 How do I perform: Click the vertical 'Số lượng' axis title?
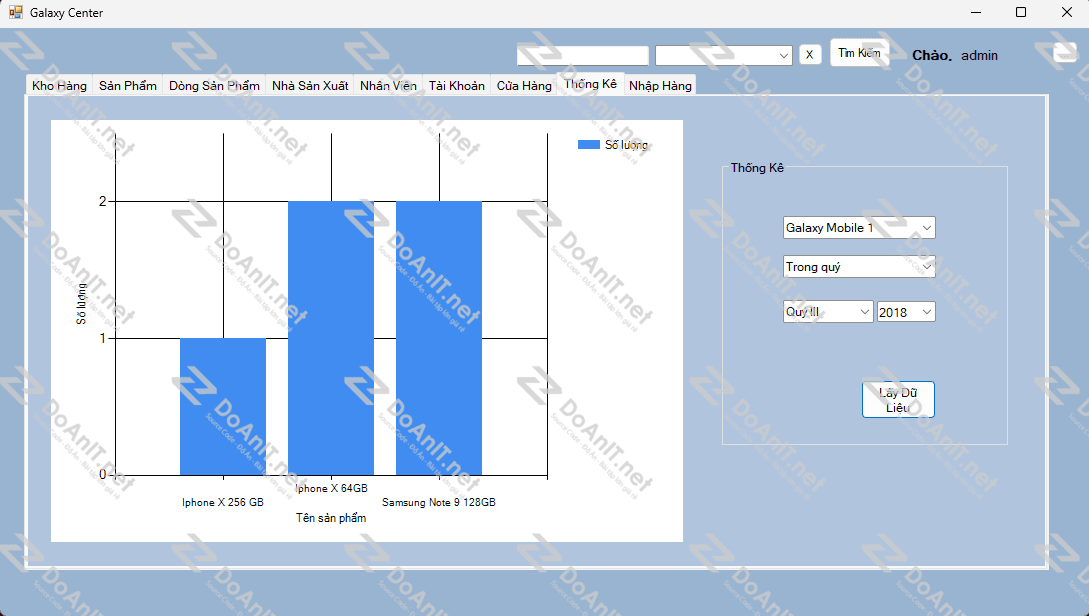[x=81, y=303]
